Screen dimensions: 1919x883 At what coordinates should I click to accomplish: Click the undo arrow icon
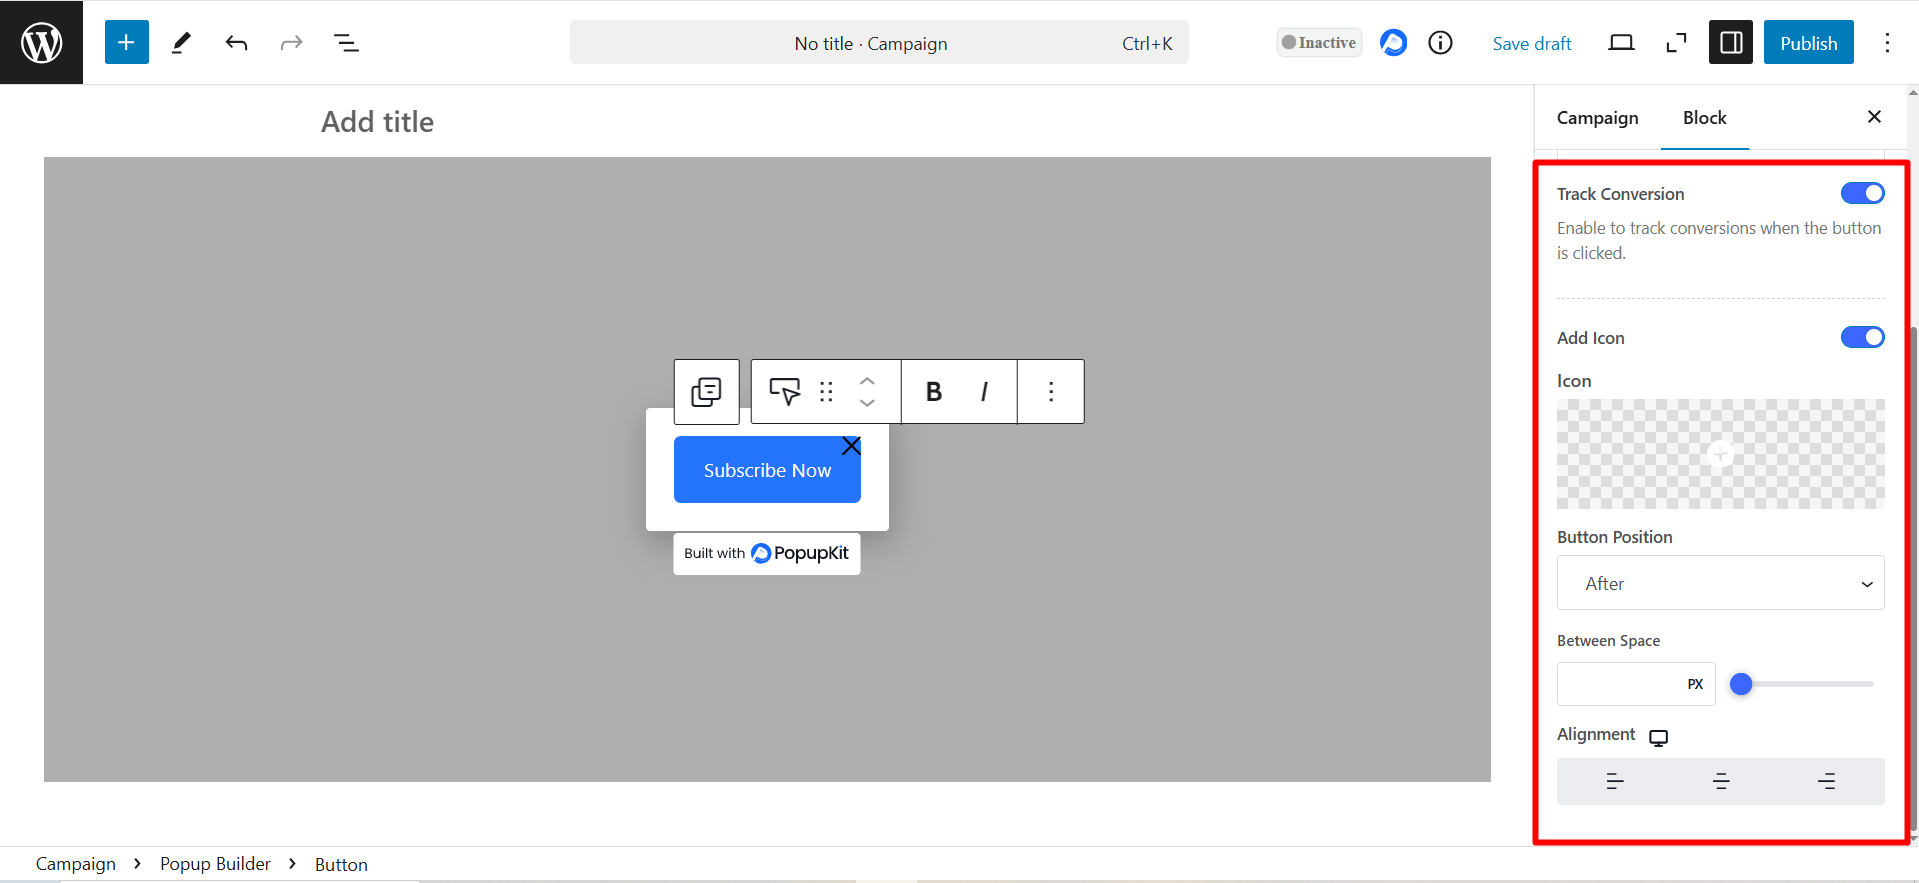(236, 43)
